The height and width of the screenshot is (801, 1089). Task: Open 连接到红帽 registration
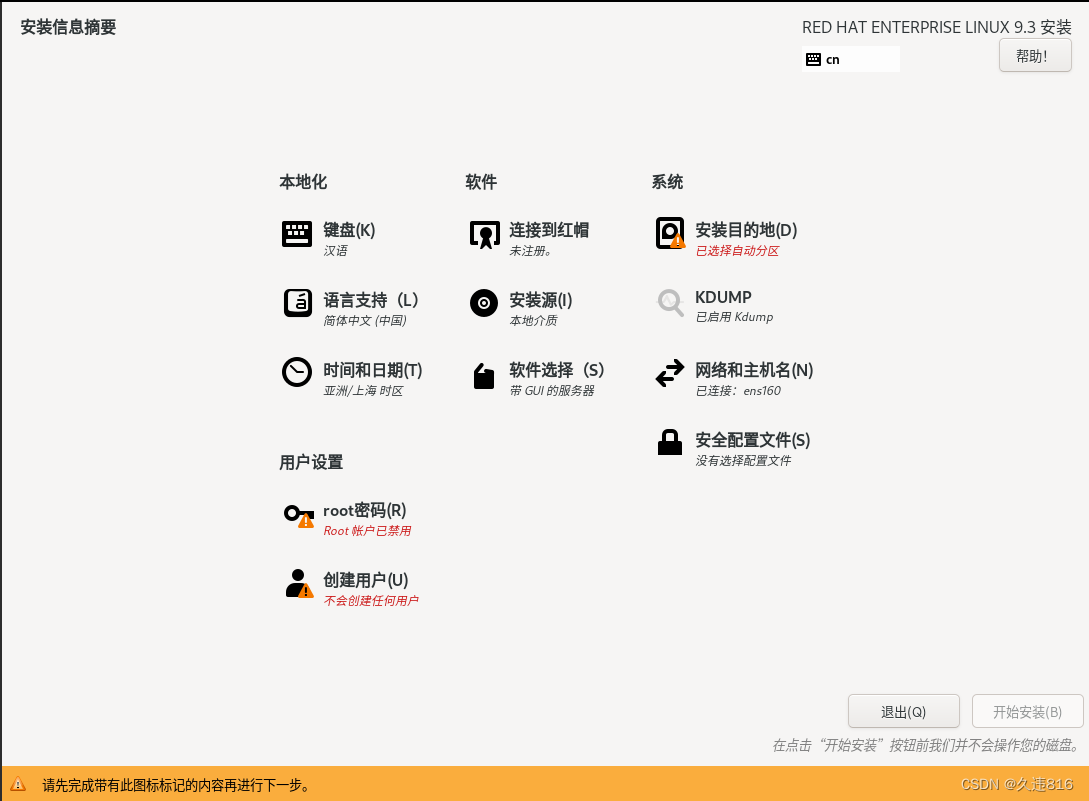tap(549, 230)
